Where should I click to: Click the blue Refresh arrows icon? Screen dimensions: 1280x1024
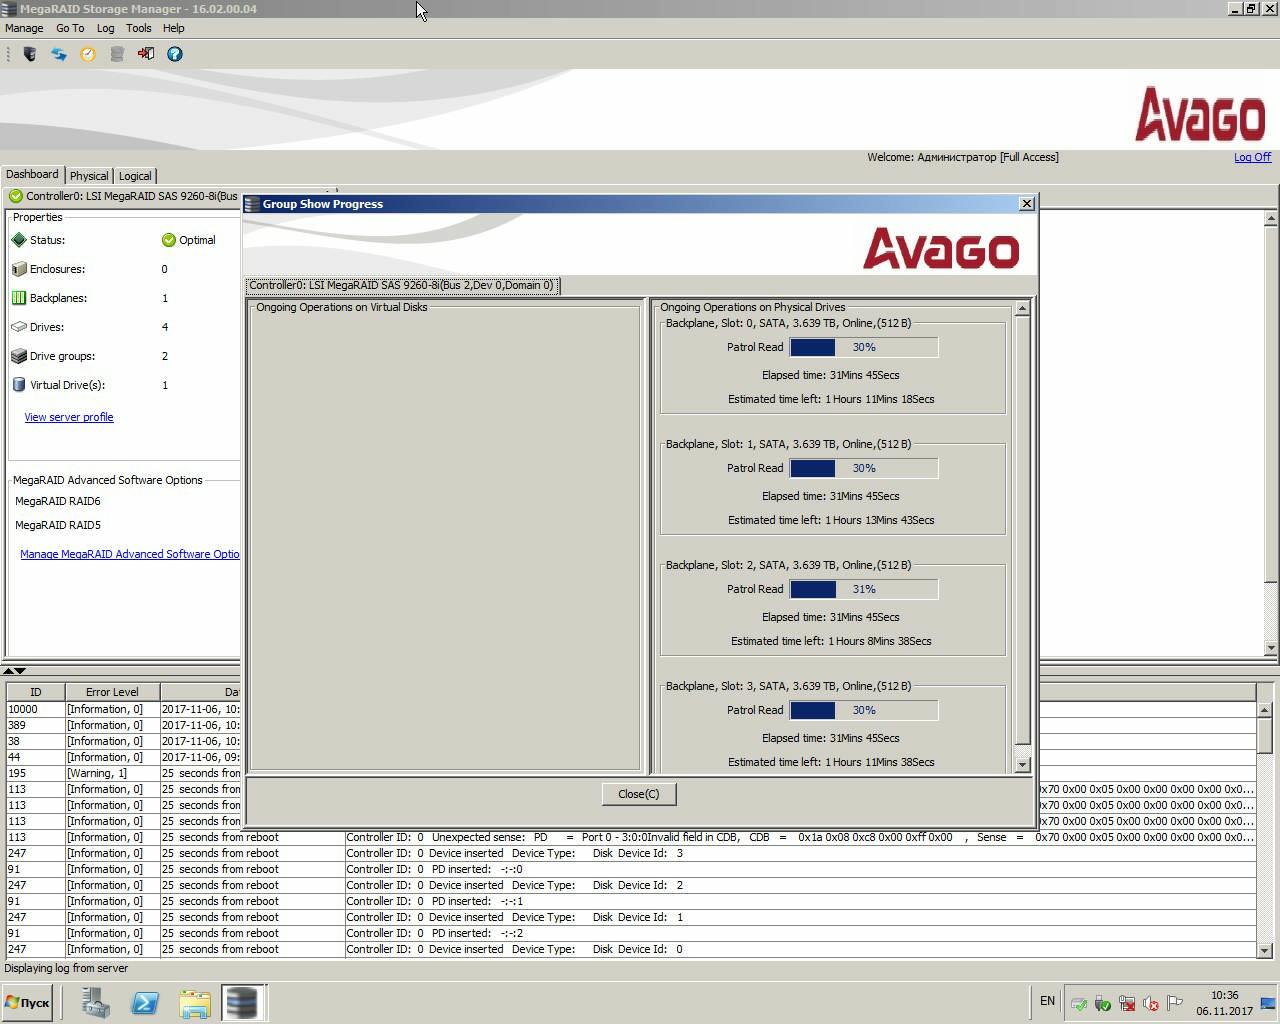coord(59,54)
